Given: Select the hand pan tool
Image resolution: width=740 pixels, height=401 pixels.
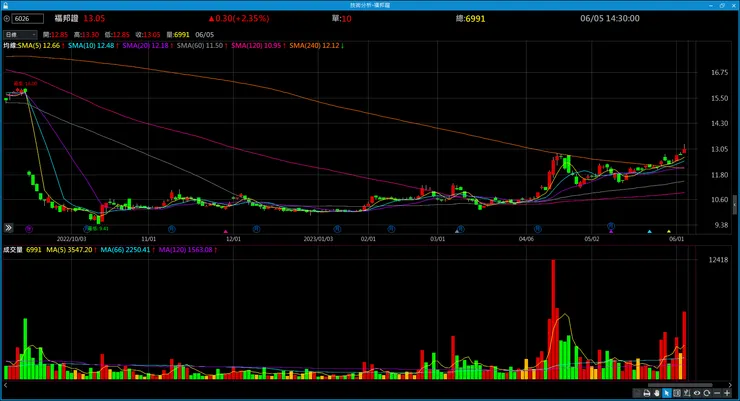Looking at the screenshot, I should pyautogui.click(x=656, y=393).
